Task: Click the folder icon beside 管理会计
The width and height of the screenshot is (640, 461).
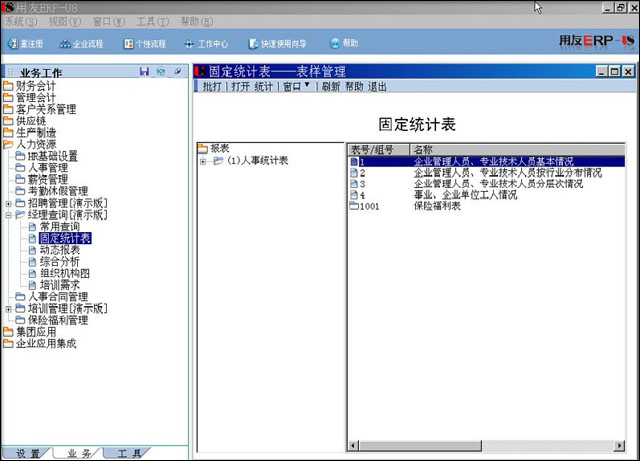Action: [8, 97]
